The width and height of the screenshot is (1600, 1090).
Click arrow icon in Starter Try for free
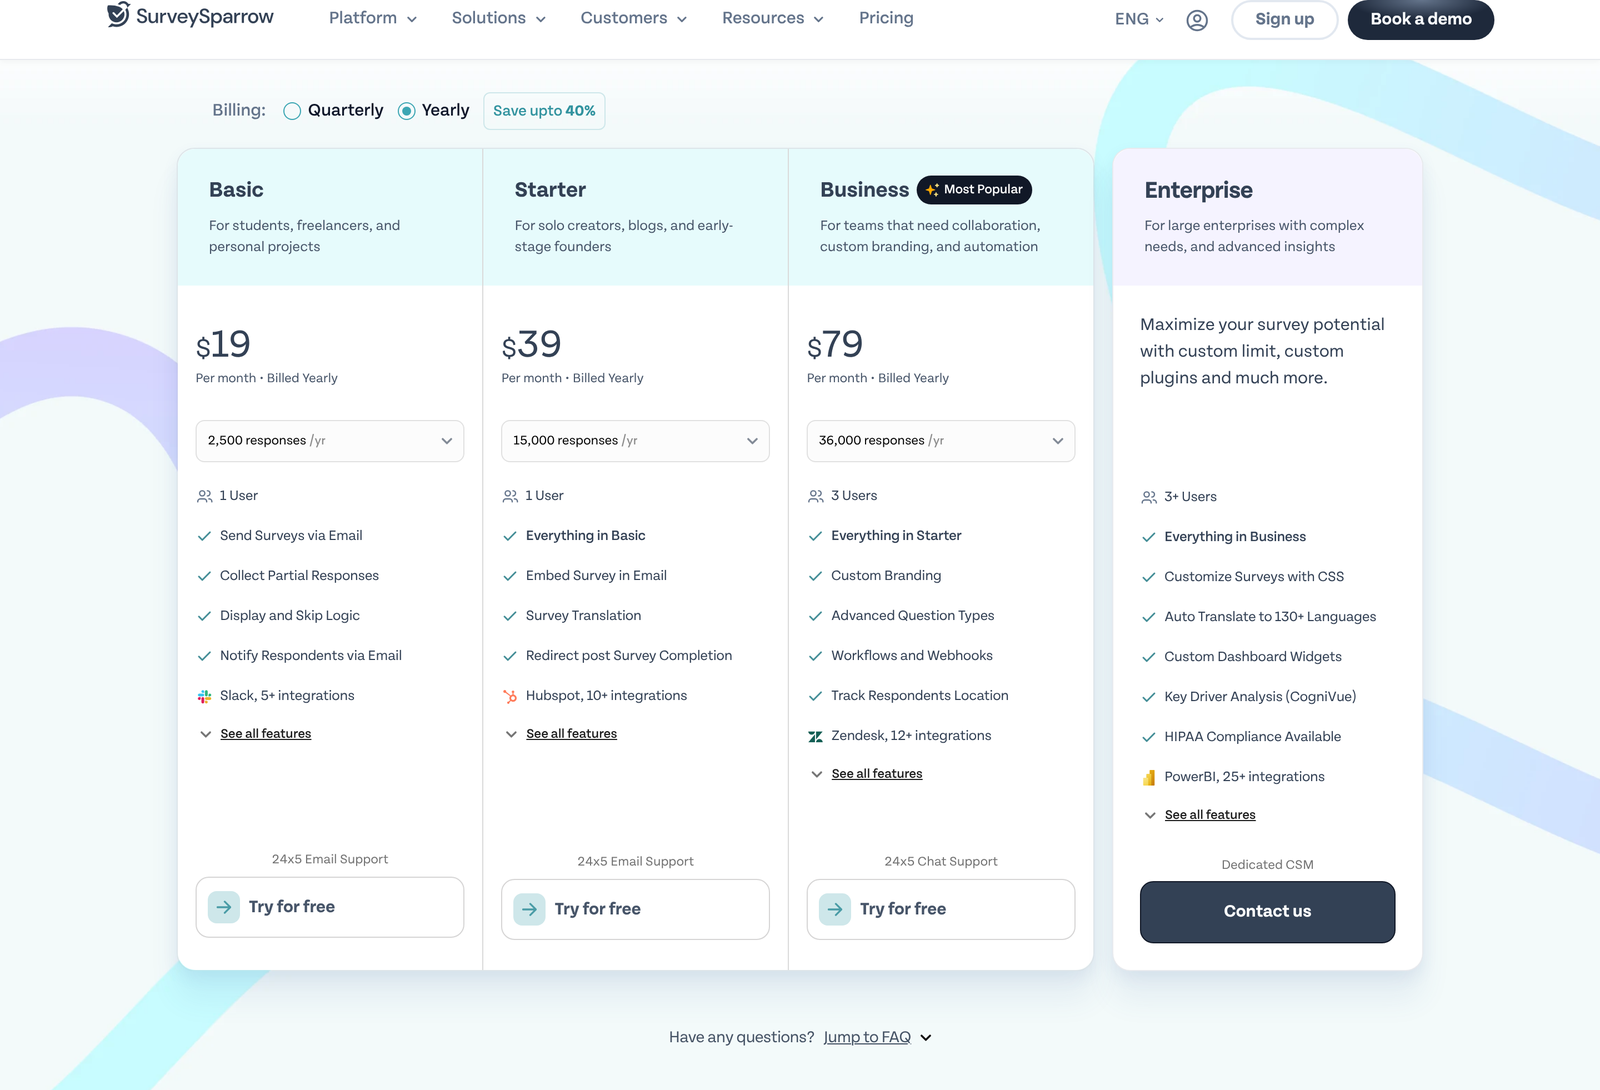coord(530,909)
